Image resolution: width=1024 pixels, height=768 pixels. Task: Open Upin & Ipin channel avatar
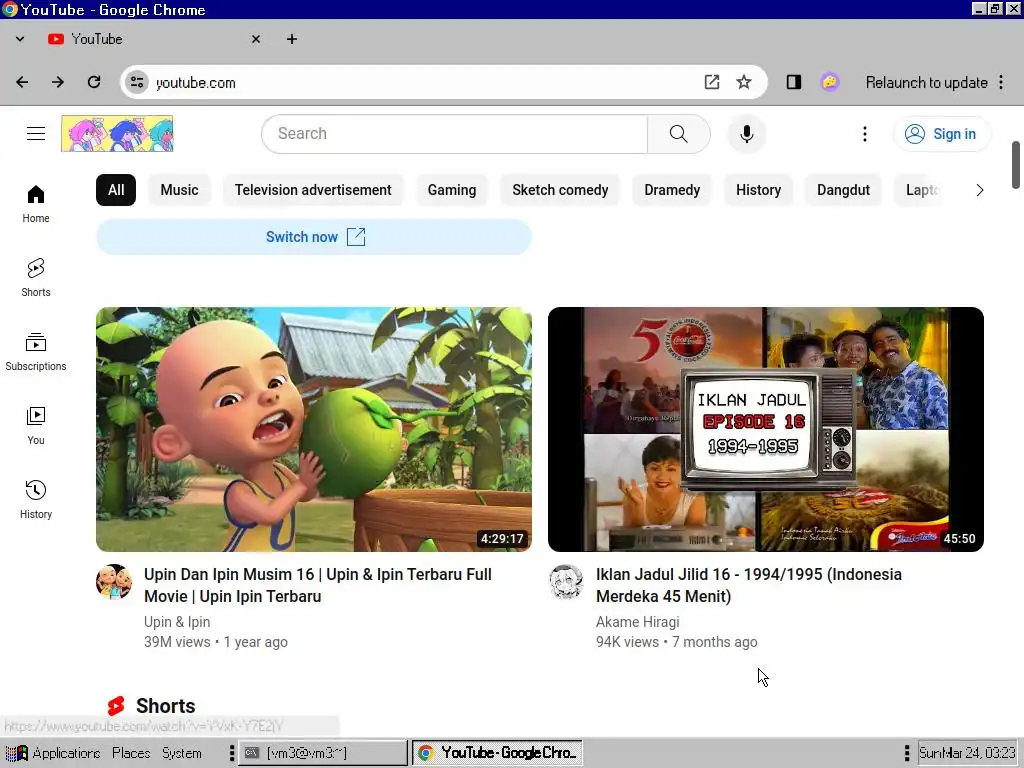point(114,581)
